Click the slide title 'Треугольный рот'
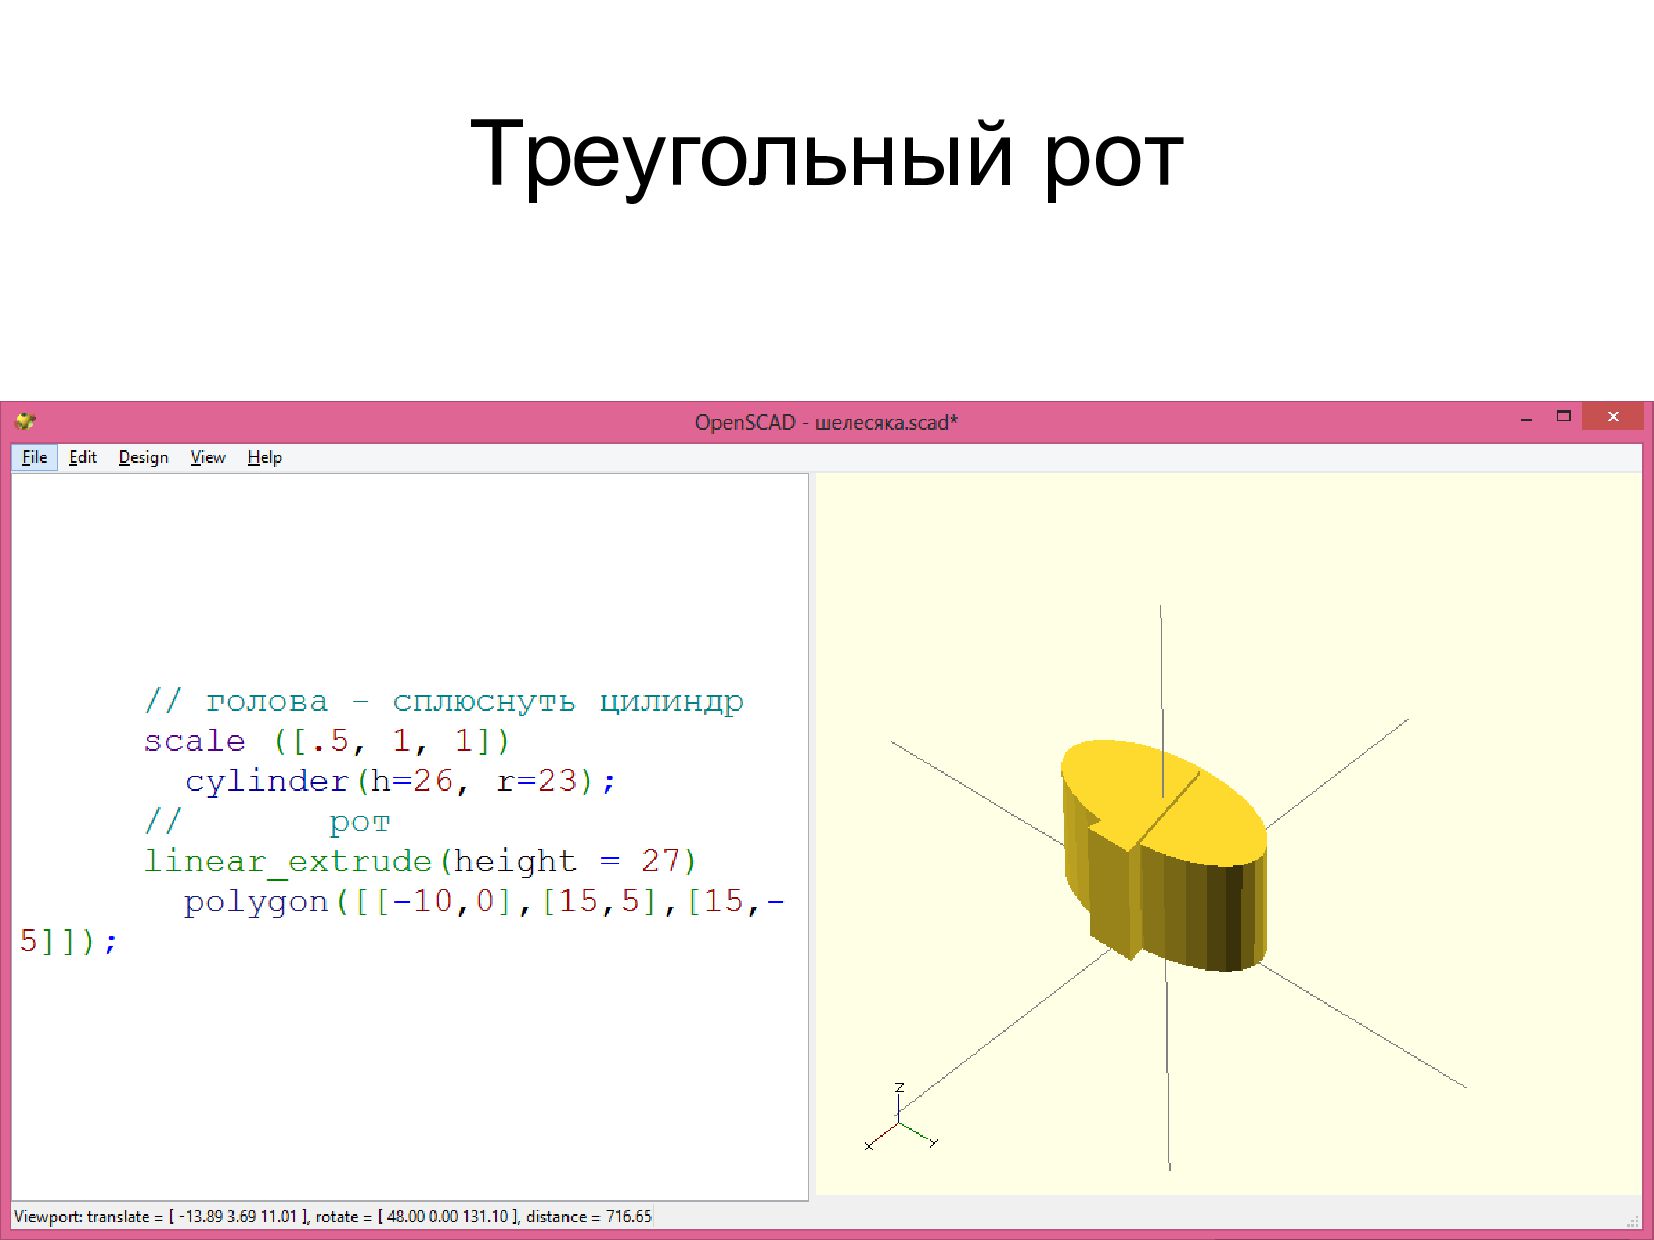This screenshot has width=1654, height=1240. pyautogui.click(x=826, y=156)
